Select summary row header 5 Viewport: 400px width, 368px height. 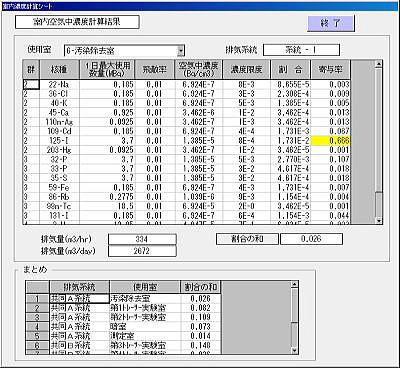coord(37,336)
